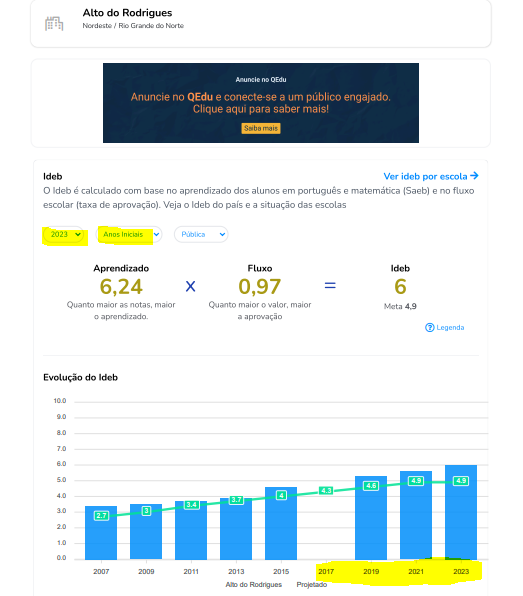Click the 2019 bar in the chart
This screenshot has width=523, height=596.
pos(371,518)
